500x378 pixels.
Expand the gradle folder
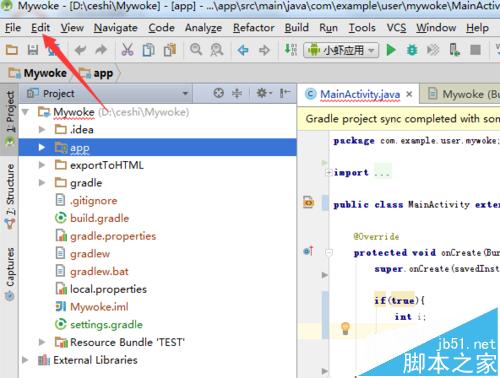point(42,183)
